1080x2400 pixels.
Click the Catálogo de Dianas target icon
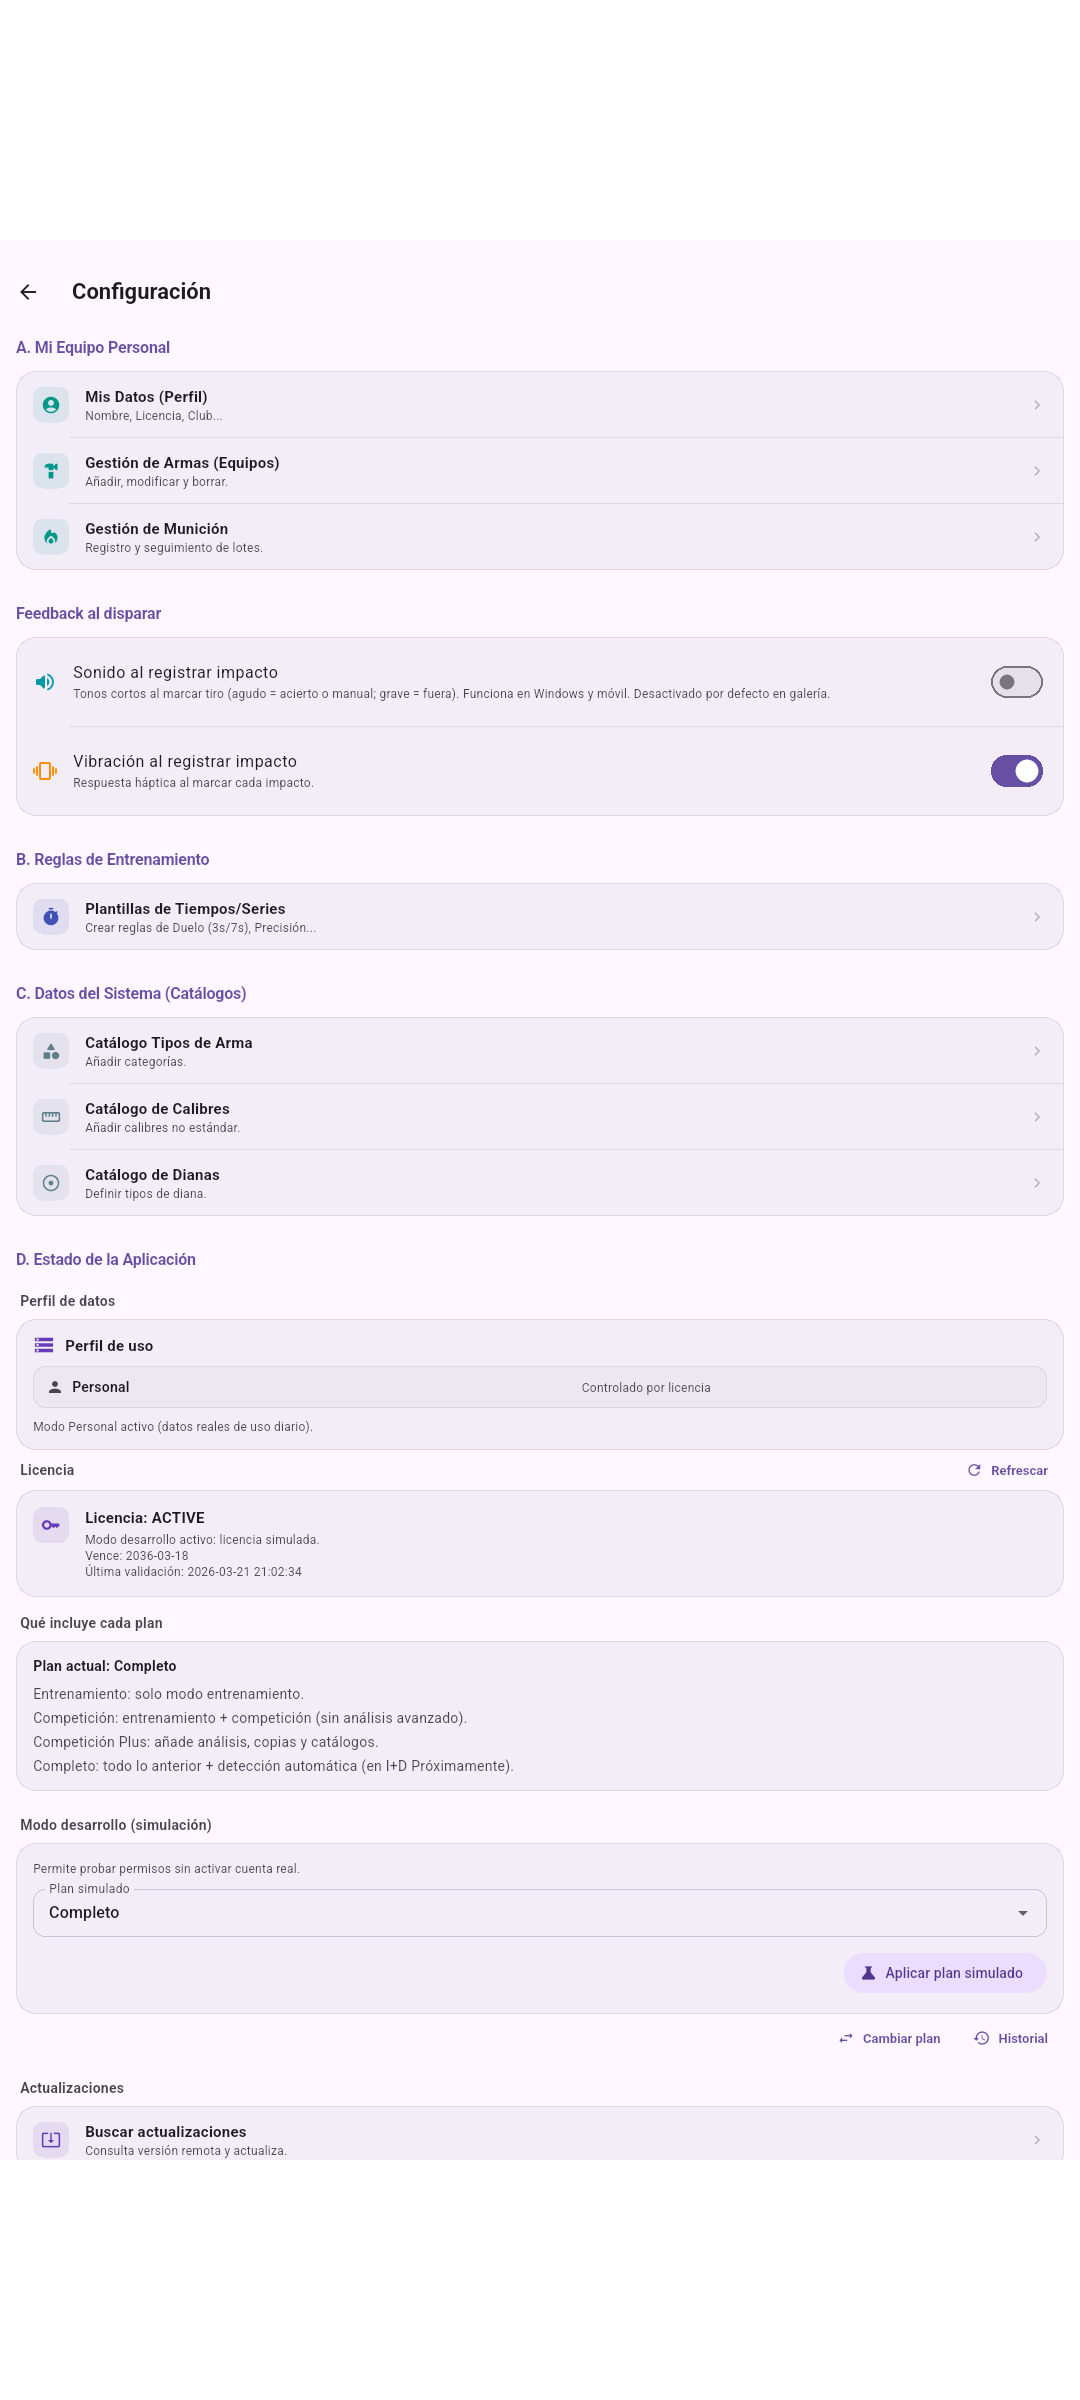[x=50, y=1183]
